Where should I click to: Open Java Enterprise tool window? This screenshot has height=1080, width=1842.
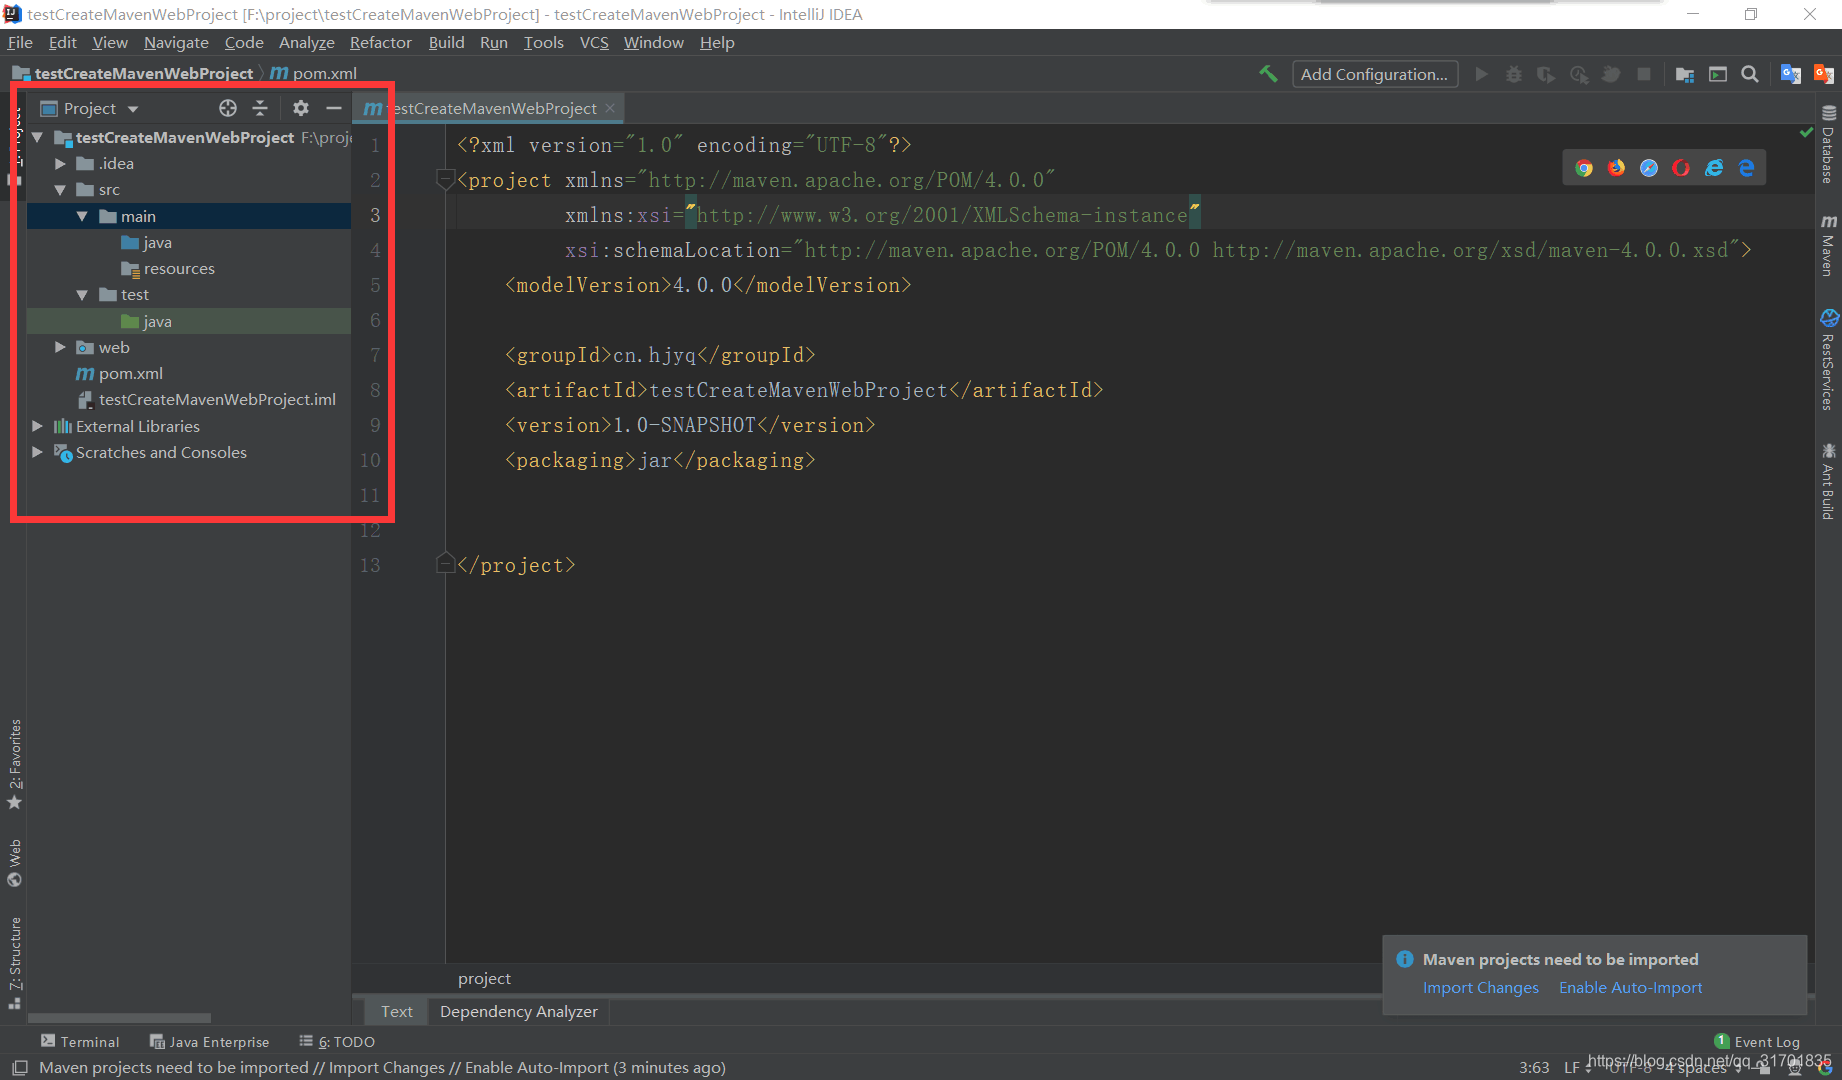[x=209, y=1042]
